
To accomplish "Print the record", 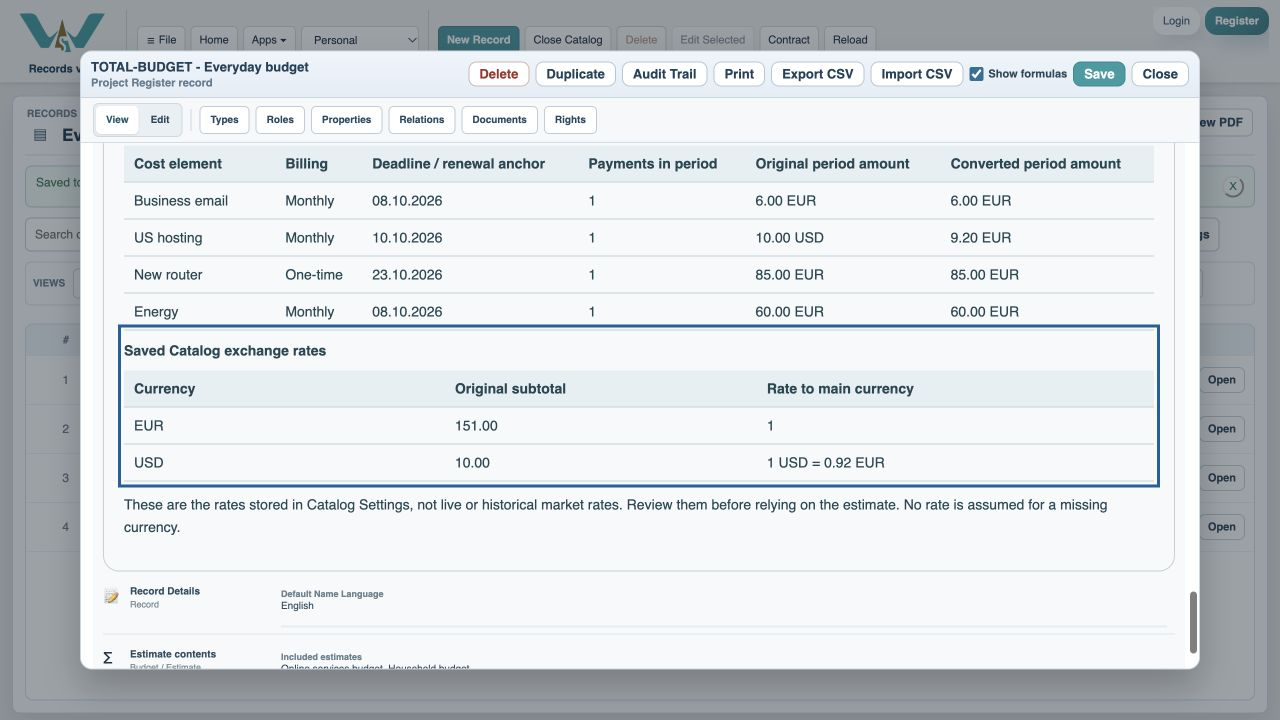I will pos(739,74).
